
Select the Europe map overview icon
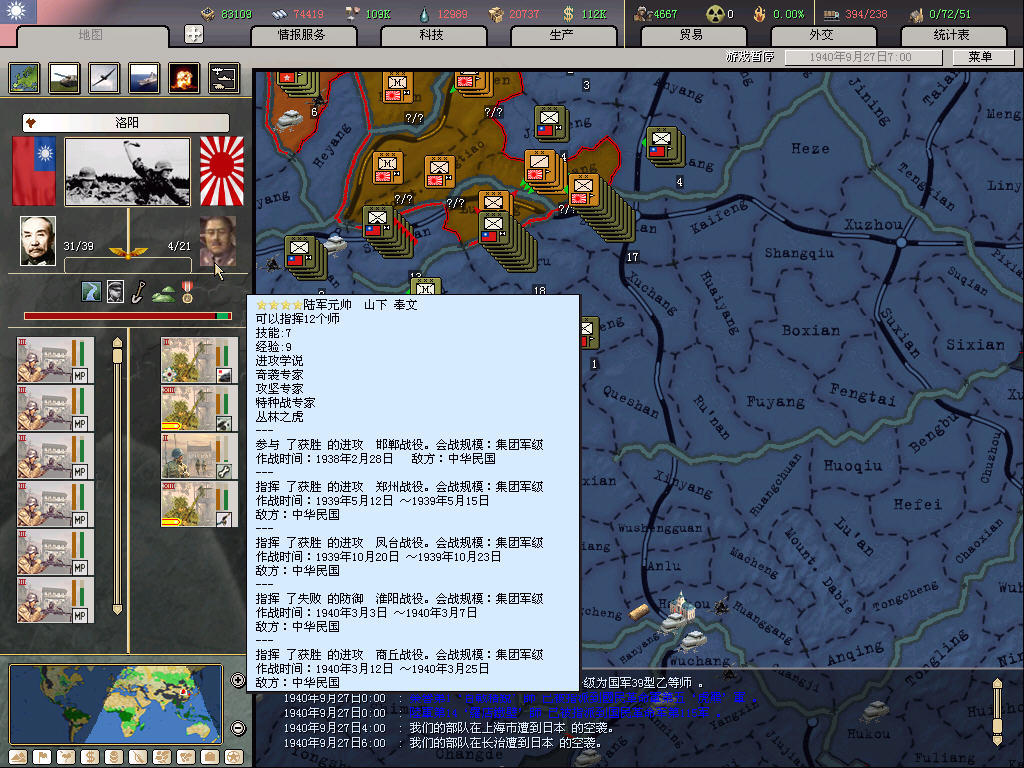24,78
